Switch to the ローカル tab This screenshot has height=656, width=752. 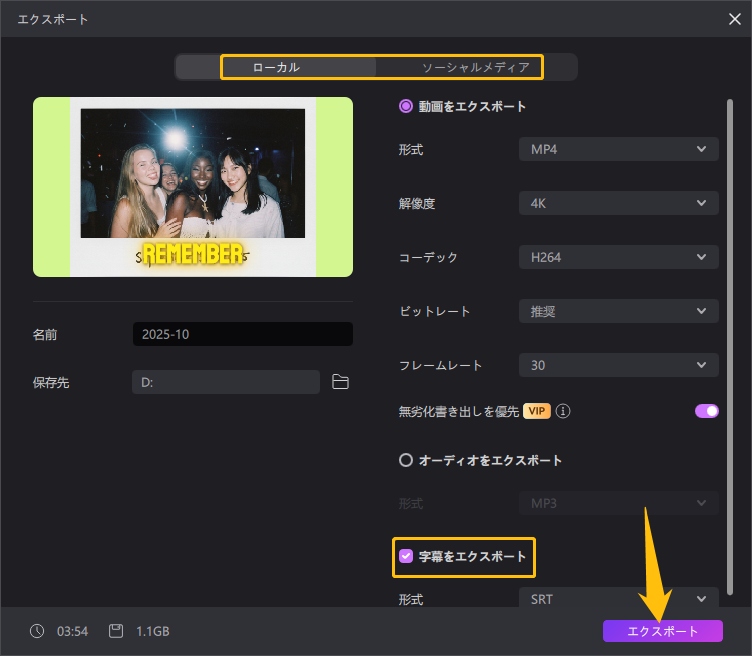click(x=275, y=67)
